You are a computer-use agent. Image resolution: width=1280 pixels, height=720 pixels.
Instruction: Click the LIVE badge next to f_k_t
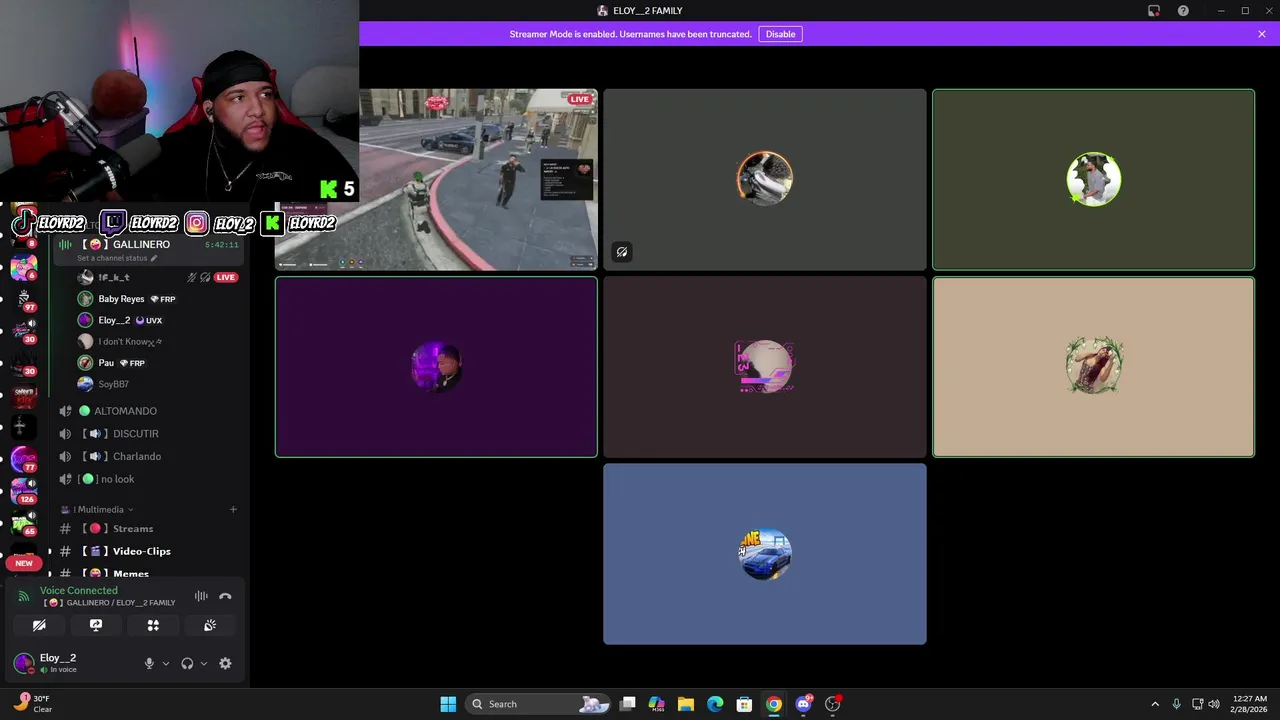pos(226,277)
